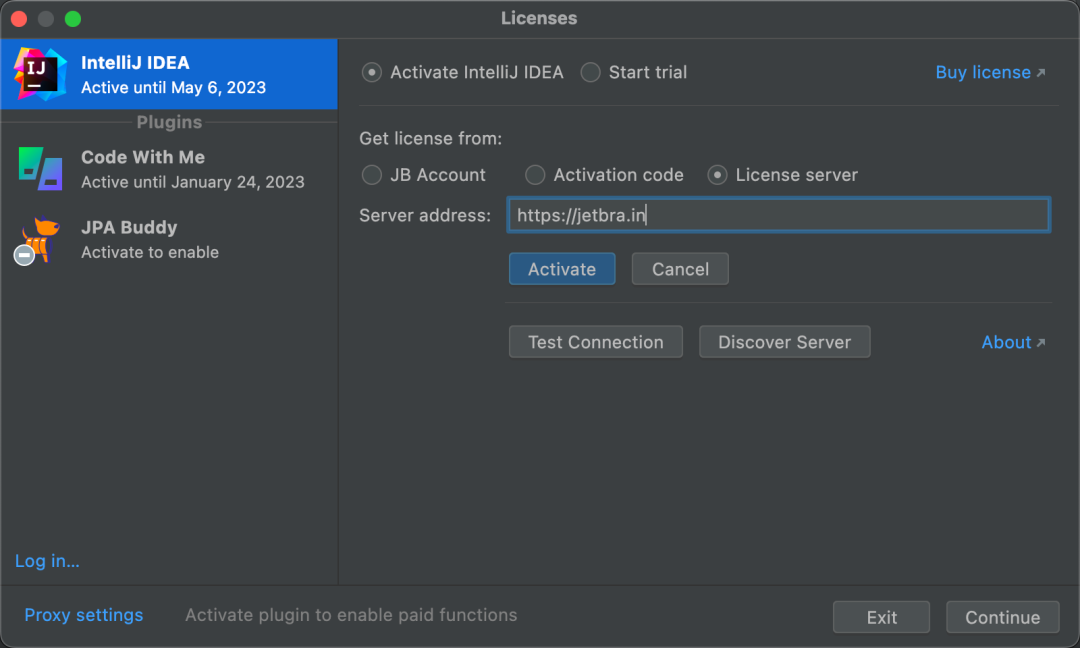Choose the Activation code radio option

(x=535, y=175)
